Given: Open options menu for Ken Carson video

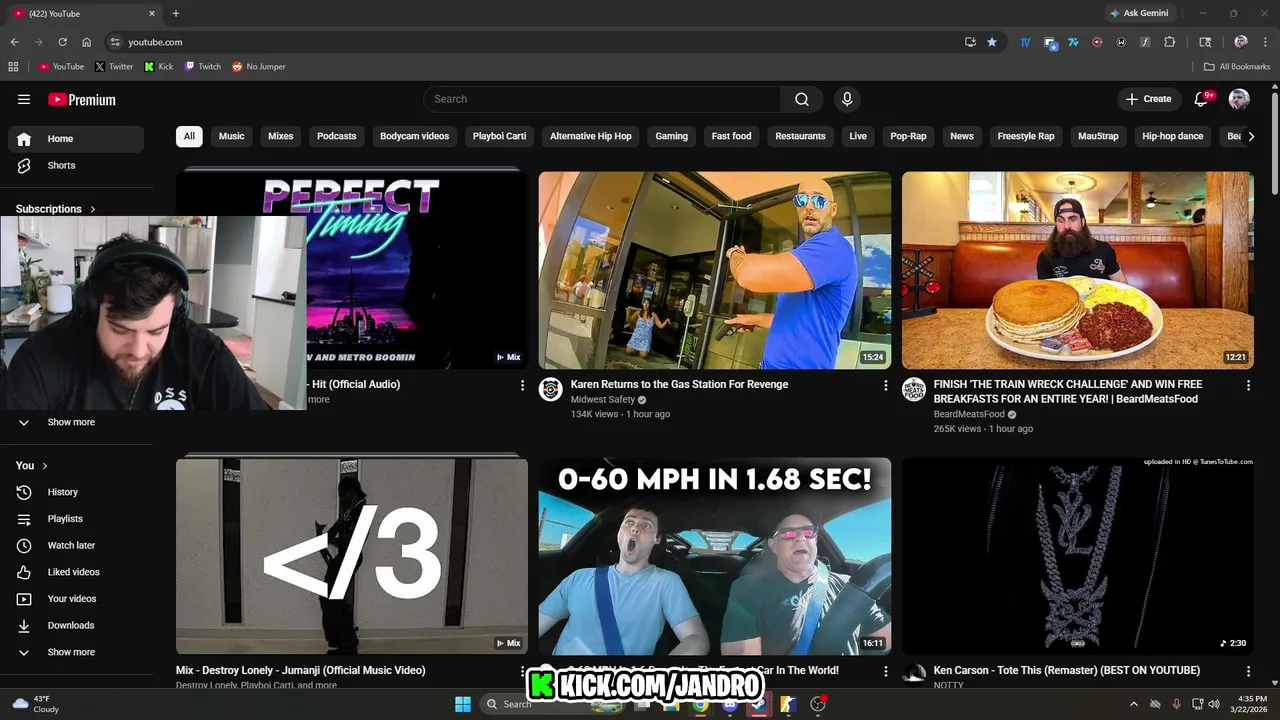Looking at the screenshot, I should pos(1248,671).
